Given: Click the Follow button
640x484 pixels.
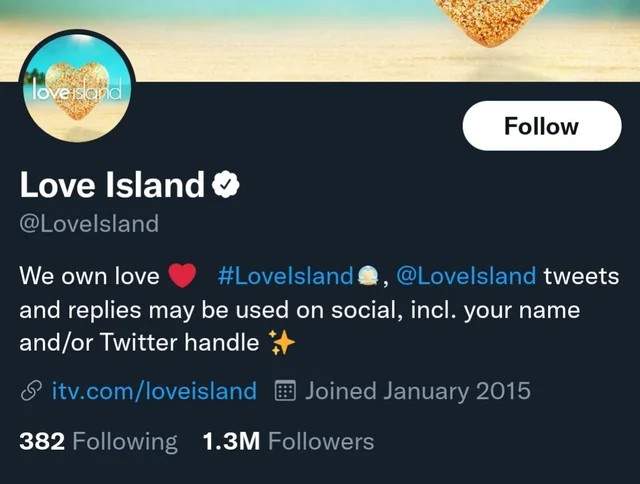Looking at the screenshot, I should pyautogui.click(x=542, y=126).
